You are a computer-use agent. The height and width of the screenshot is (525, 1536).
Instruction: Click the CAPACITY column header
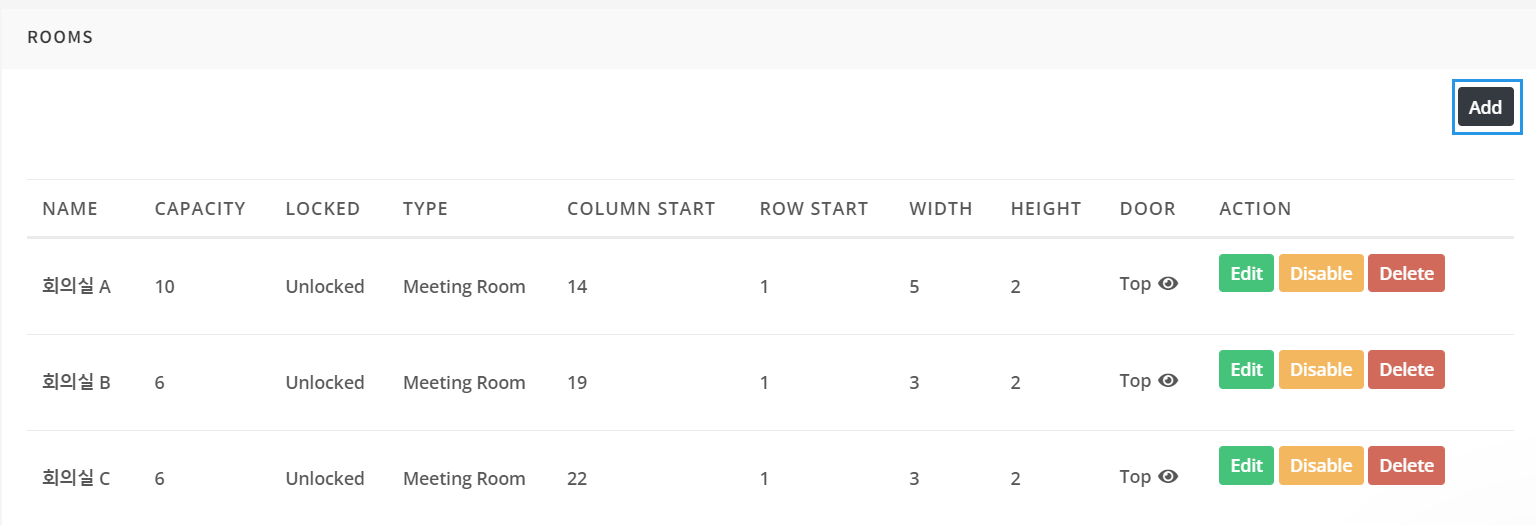pyautogui.click(x=200, y=209)
